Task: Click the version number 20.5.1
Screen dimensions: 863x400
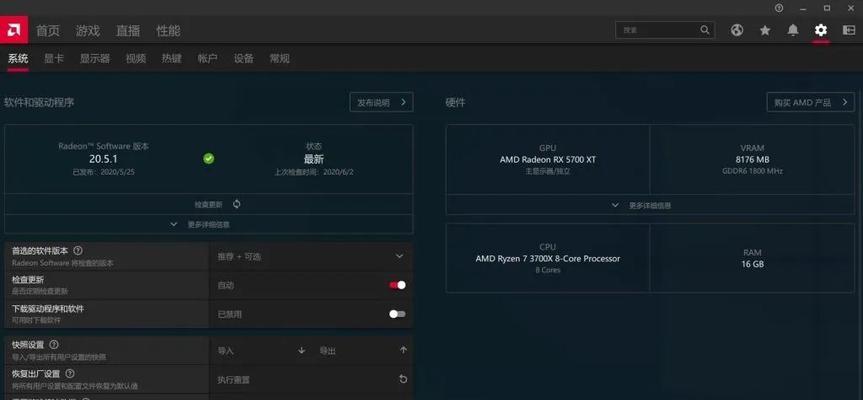Action: coord(104,158)
